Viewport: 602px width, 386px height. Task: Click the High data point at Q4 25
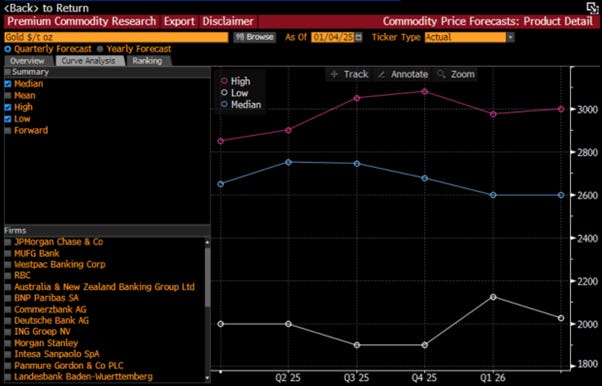click(x=425, y=92)
